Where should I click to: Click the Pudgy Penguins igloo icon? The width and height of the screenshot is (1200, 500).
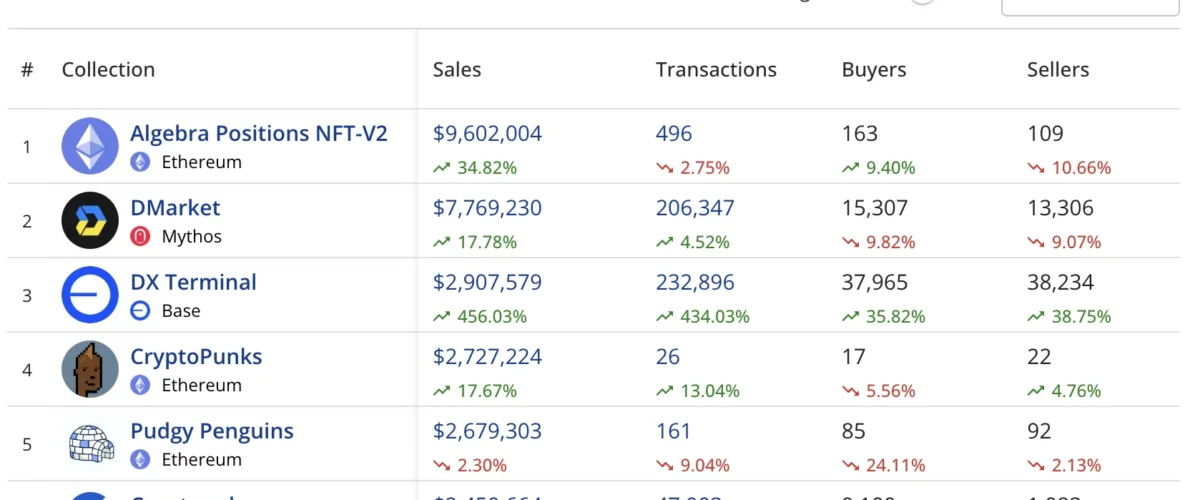[90, 444]
